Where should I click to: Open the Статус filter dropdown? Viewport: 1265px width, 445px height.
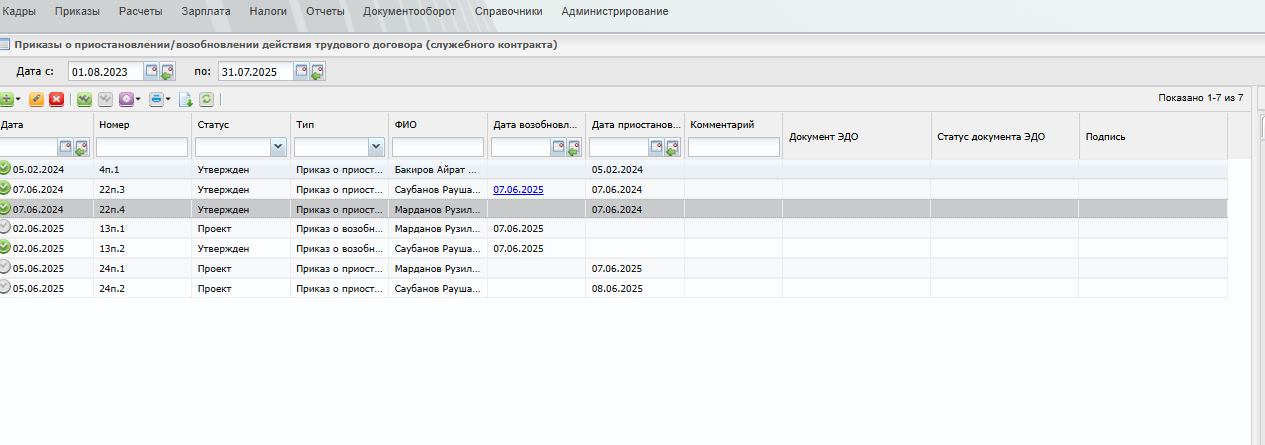click(x=277, y=147)
